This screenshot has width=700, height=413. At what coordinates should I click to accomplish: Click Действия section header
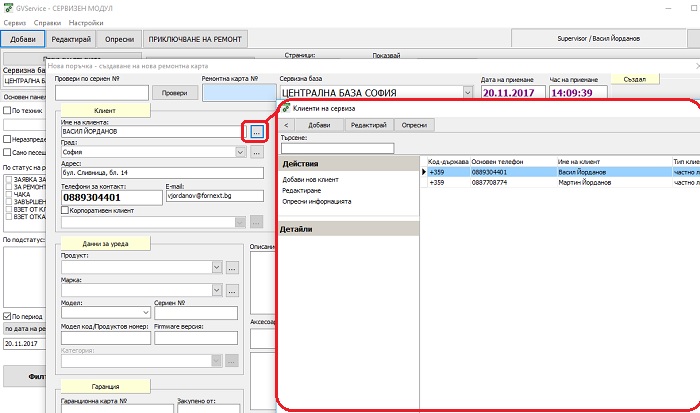pyautogui.click(x=349, y=164)
